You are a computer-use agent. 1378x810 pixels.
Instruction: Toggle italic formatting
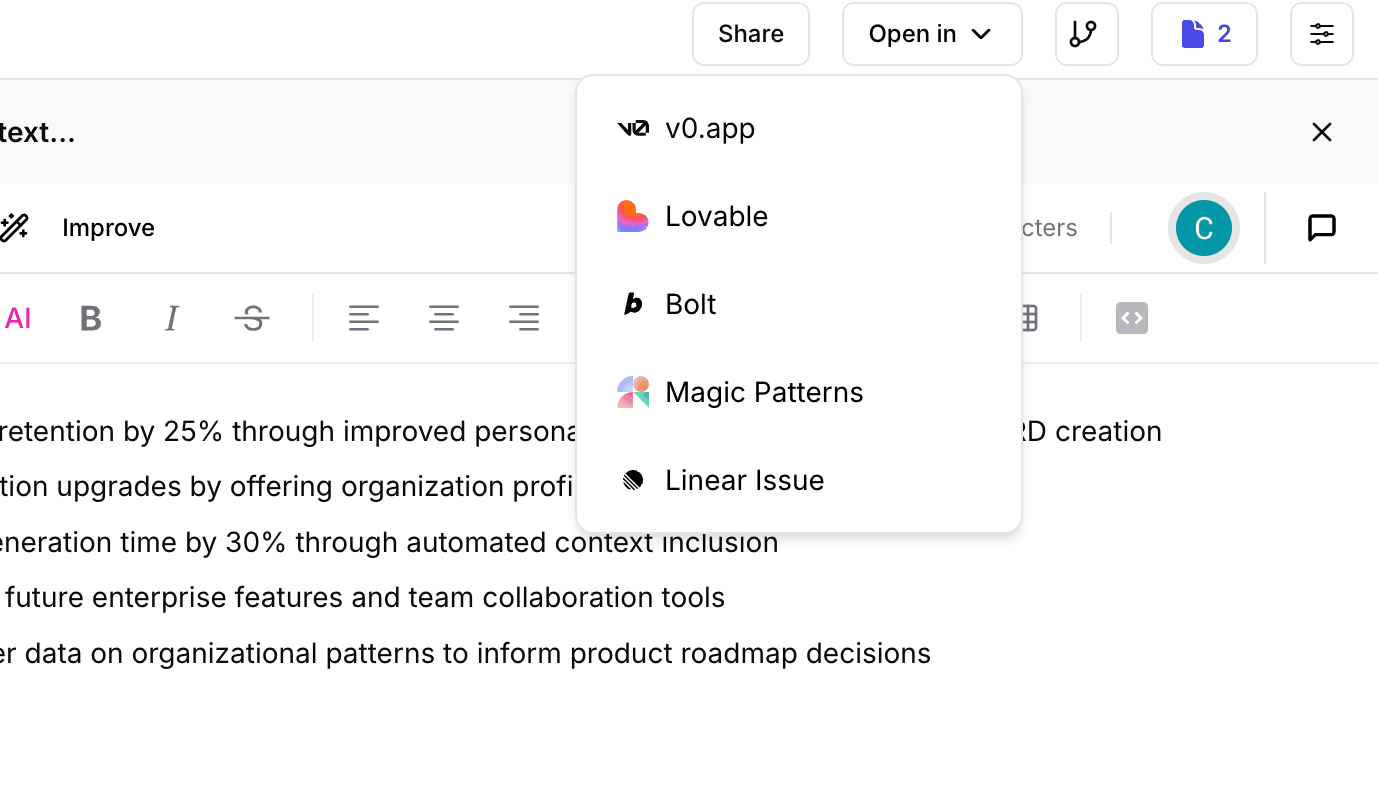pos(171,318)
